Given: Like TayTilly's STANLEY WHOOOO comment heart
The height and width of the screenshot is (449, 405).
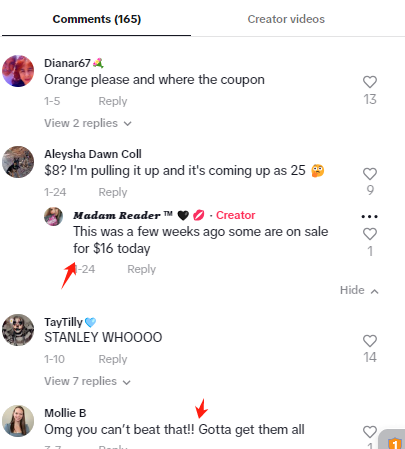Looking at the screenshot, I should 370,341.
